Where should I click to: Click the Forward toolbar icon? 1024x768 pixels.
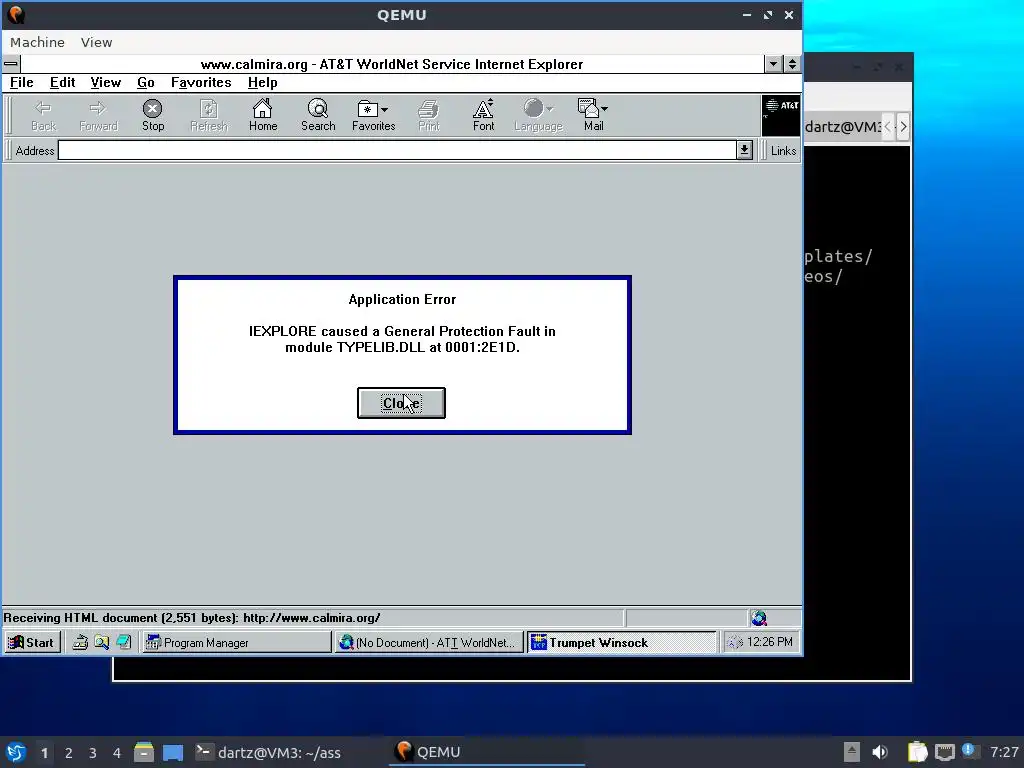(98, 115)
